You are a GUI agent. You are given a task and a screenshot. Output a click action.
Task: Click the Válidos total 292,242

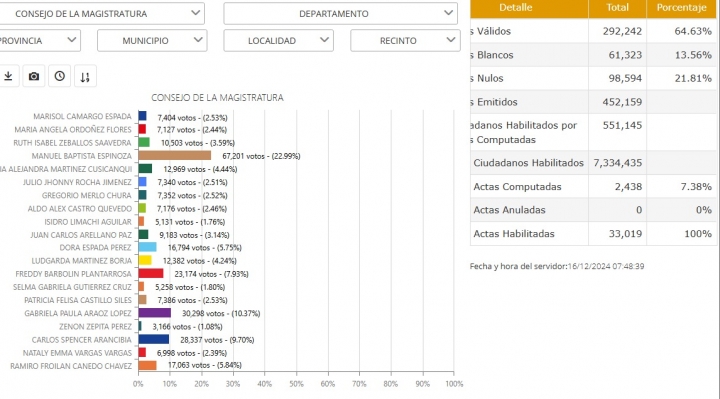click(x=622, y=31)
